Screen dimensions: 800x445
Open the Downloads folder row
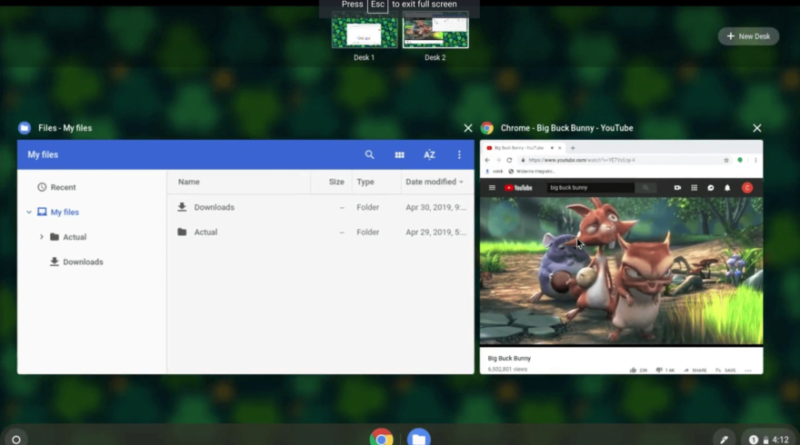click(320, 207)
